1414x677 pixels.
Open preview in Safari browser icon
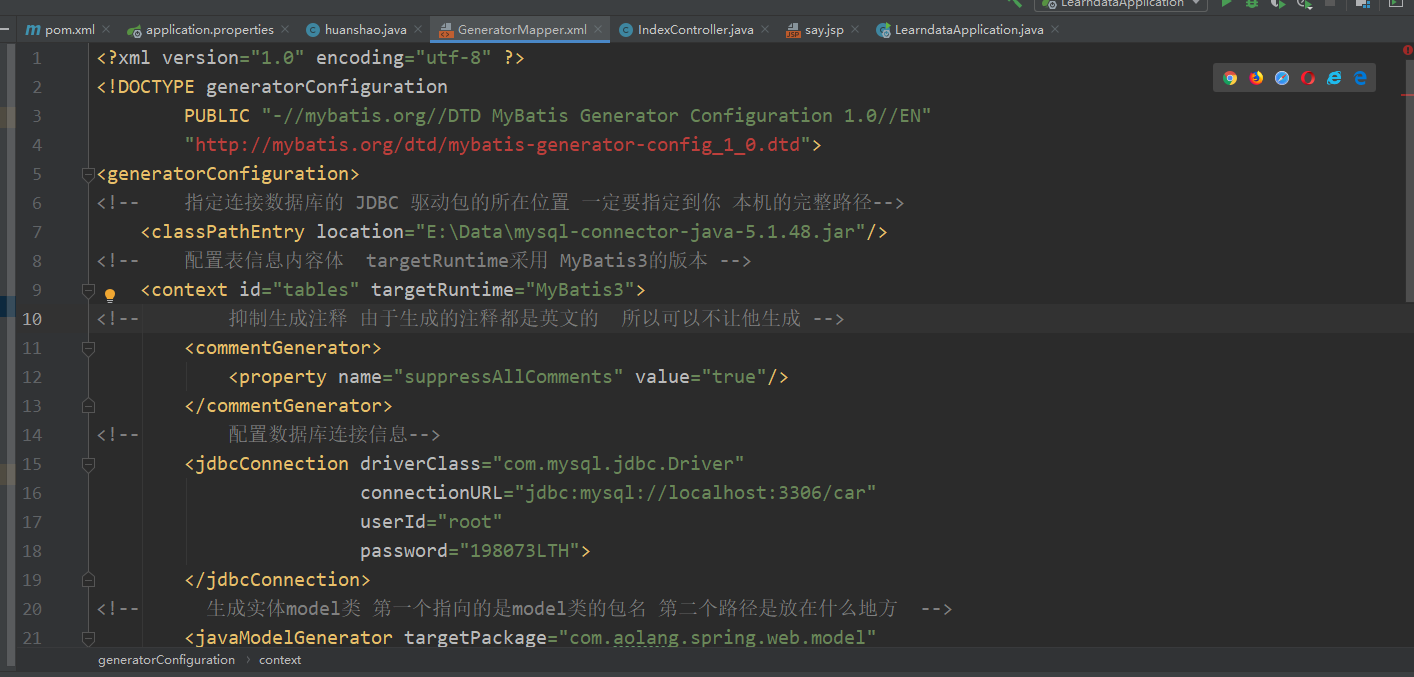point(1282,78)
